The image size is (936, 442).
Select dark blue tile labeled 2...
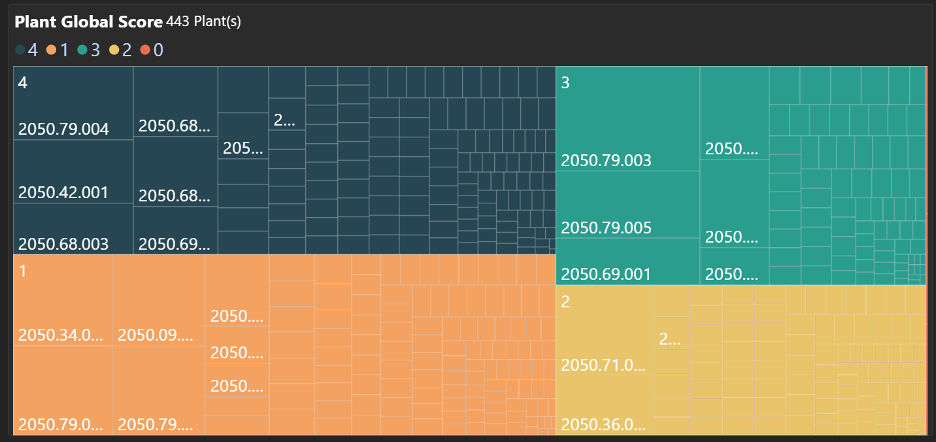(x=287, y=113)
